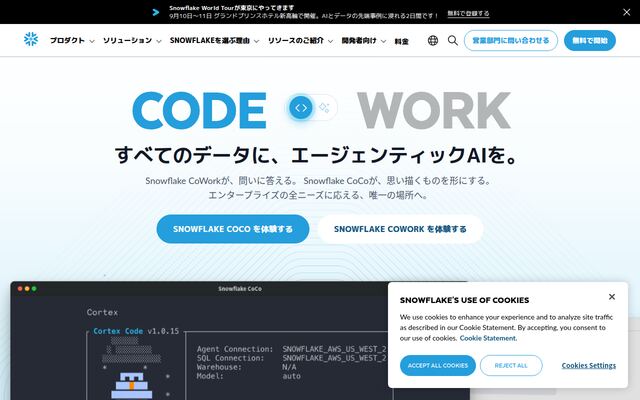Expand the SNOWFLAKEを選ぶ理由 chevron

pyautogui.click(x=256, y=41)
